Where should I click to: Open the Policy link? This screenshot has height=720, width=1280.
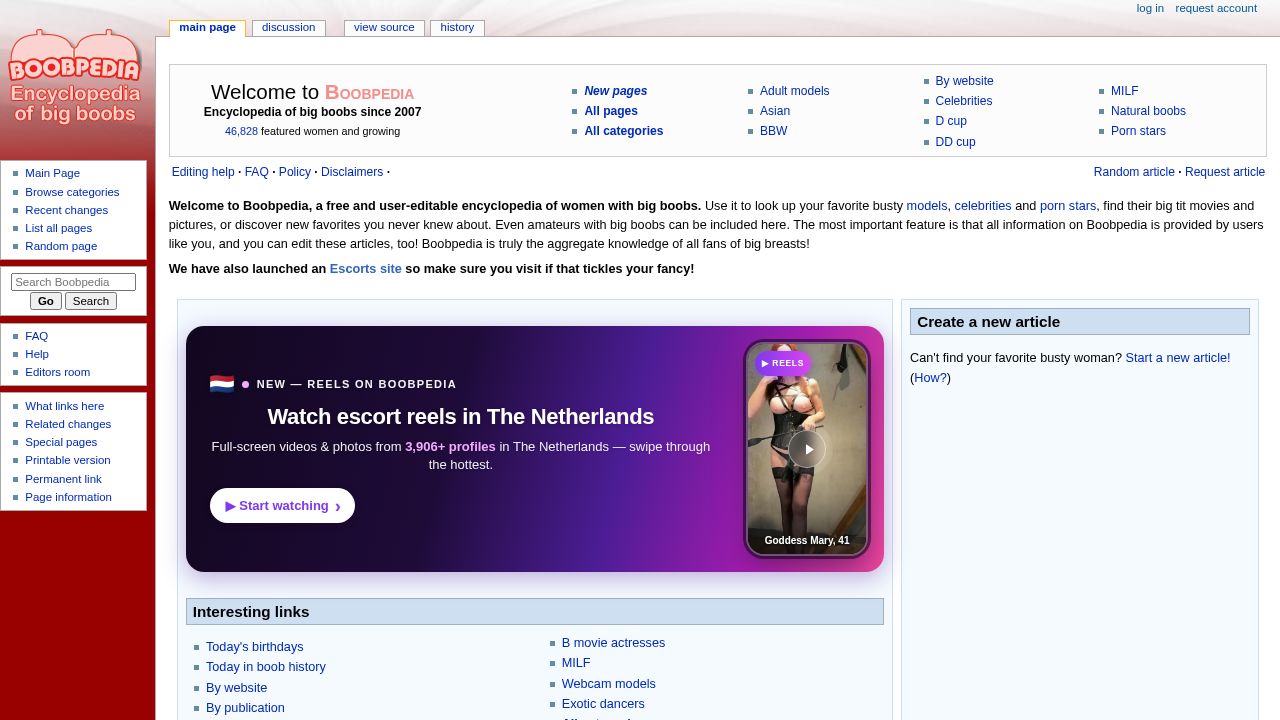(295, 172)
